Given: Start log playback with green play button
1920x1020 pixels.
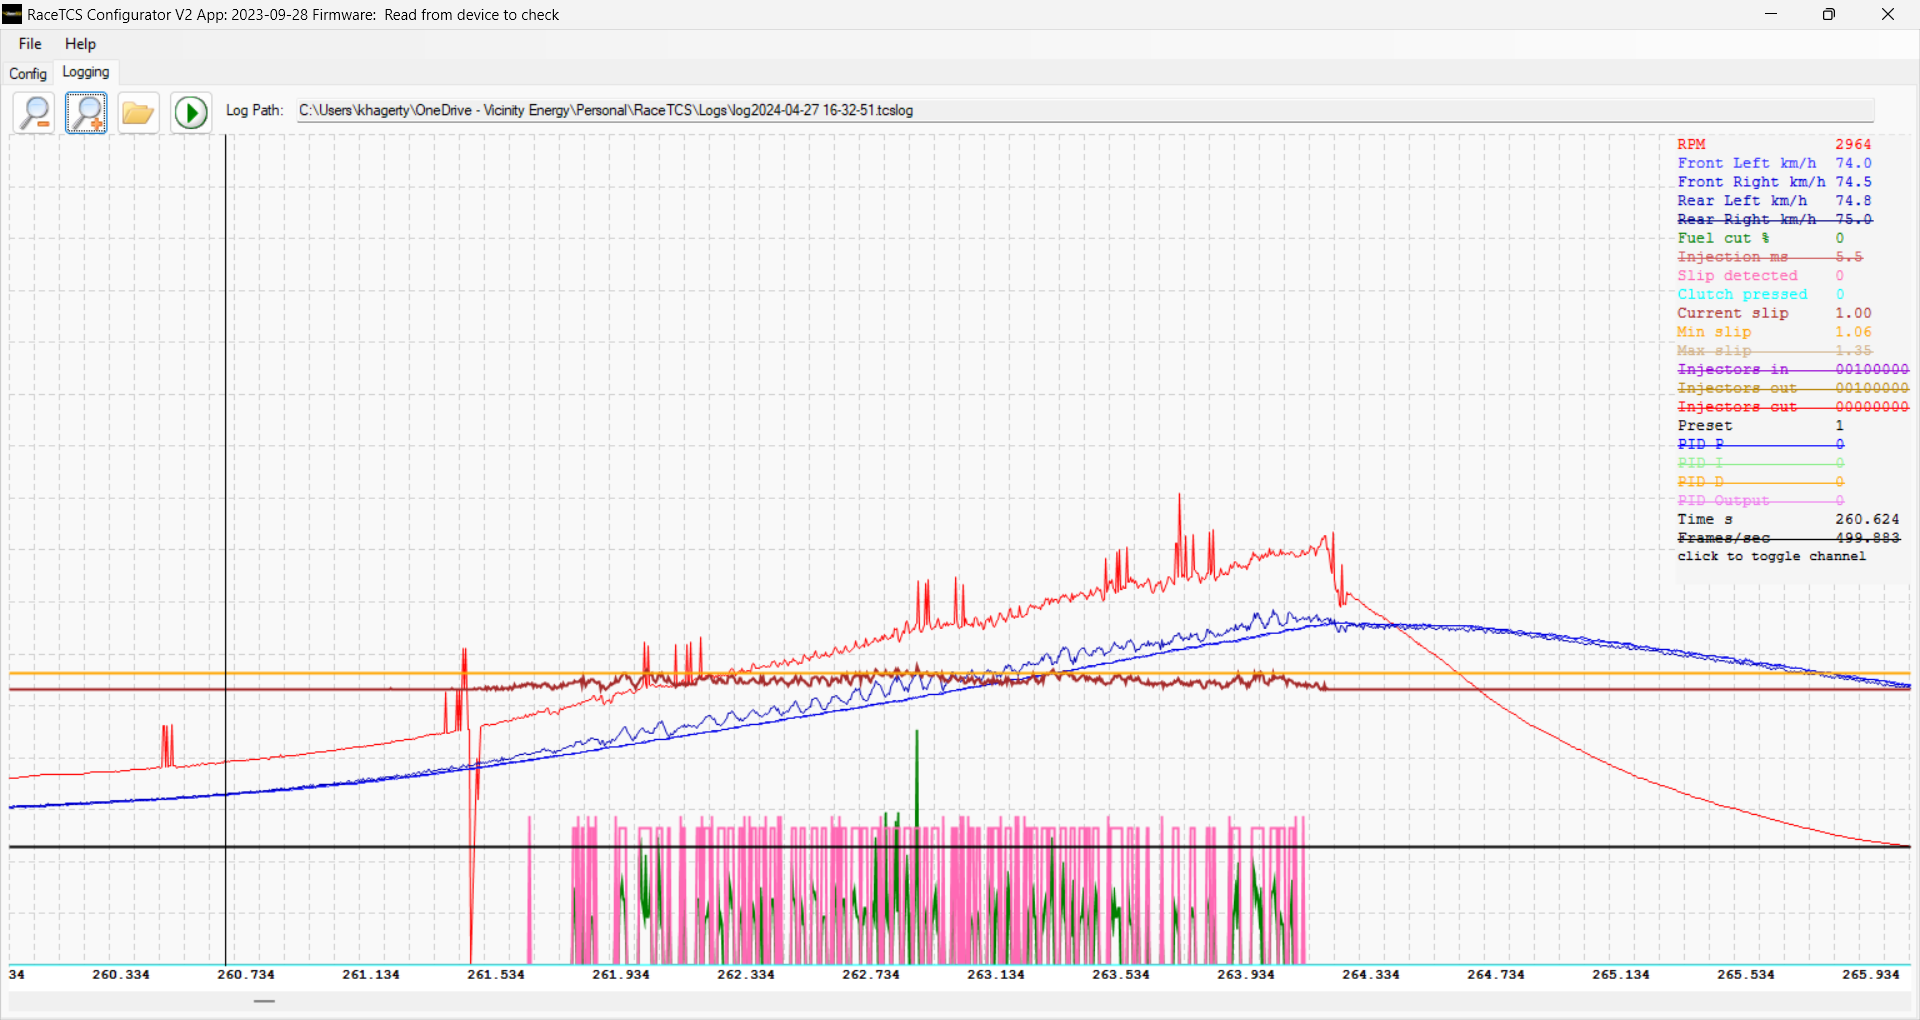Looking at the screenshot, I should tap(190, 112).
